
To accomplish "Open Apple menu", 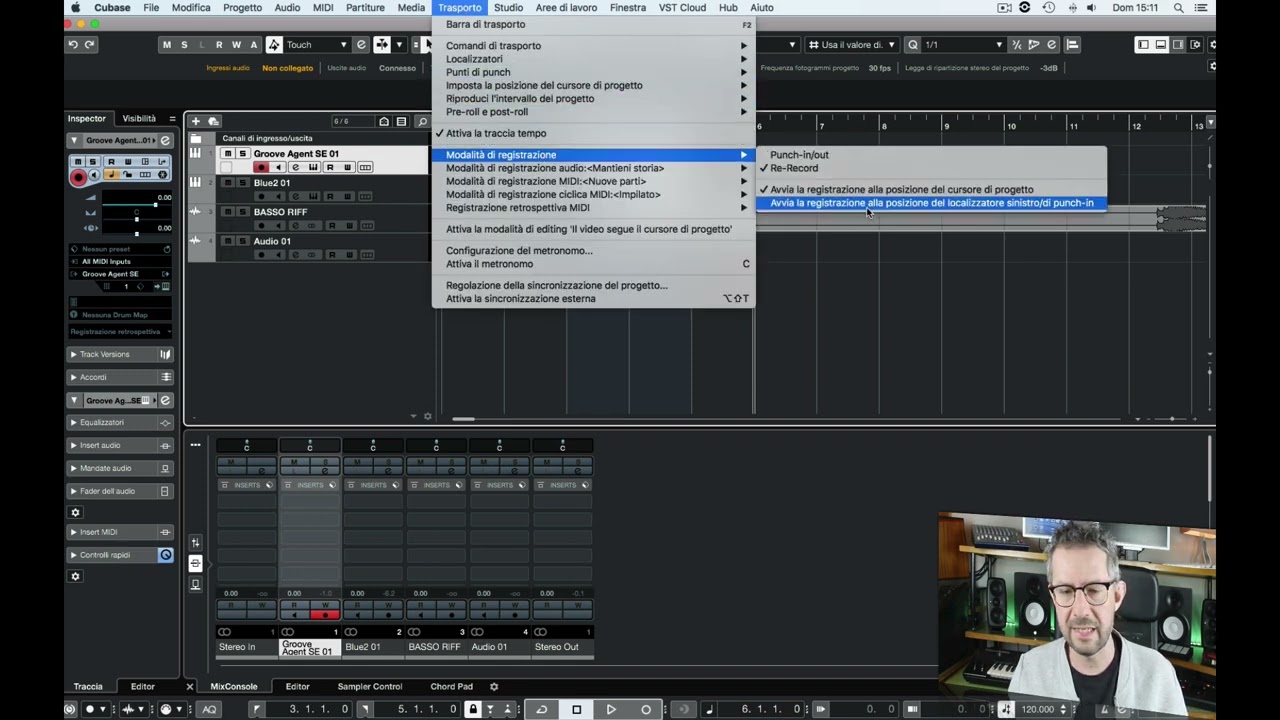I will (x=76, y=8).
